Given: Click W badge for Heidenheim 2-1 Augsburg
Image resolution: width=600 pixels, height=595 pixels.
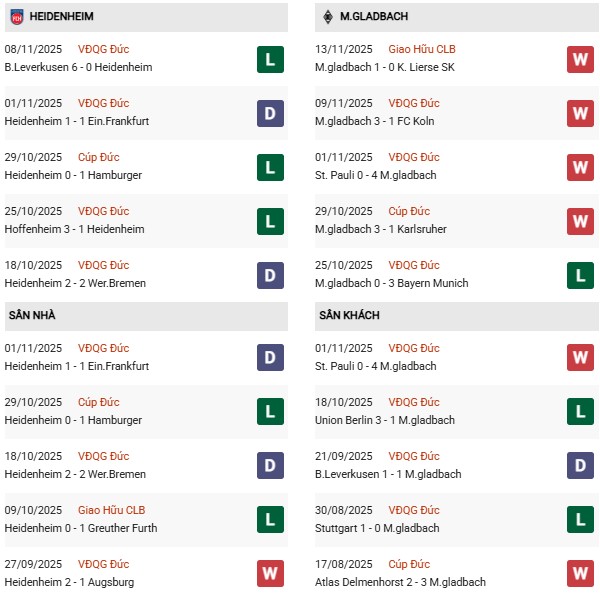Looking at the screenshot, I should tap(269, 574).
